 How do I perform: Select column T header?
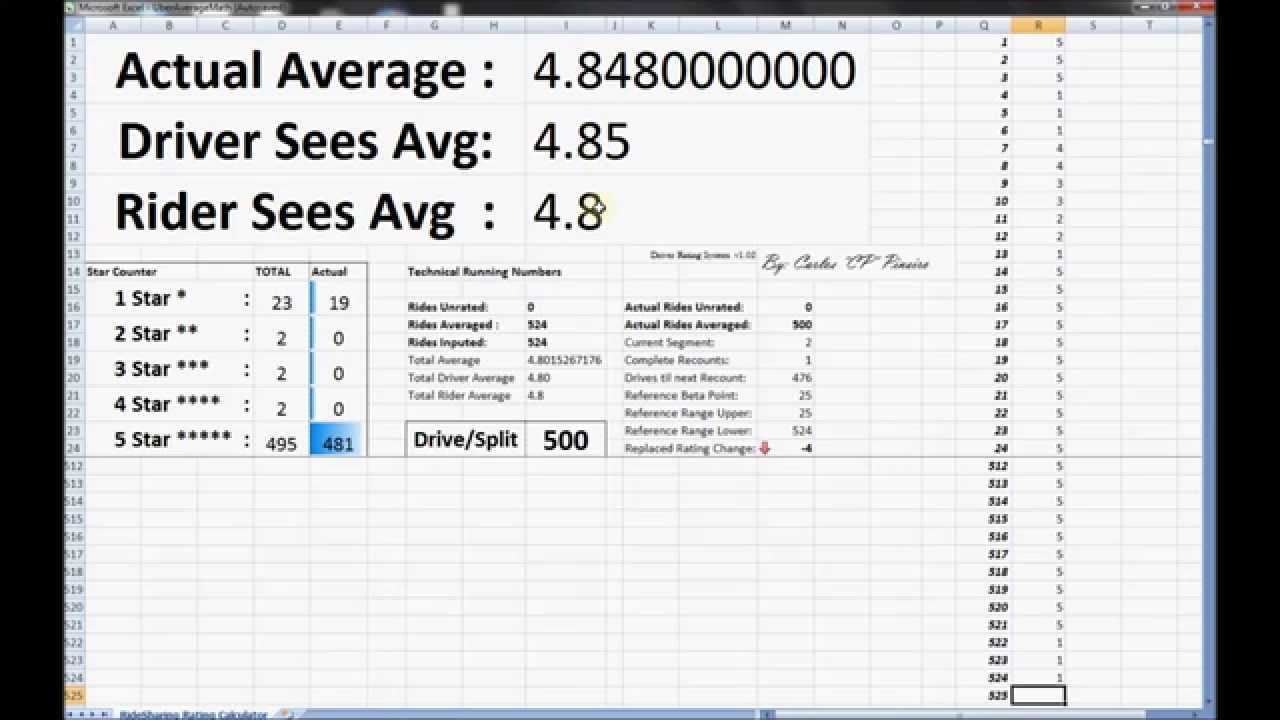[x=1150, y=25]
